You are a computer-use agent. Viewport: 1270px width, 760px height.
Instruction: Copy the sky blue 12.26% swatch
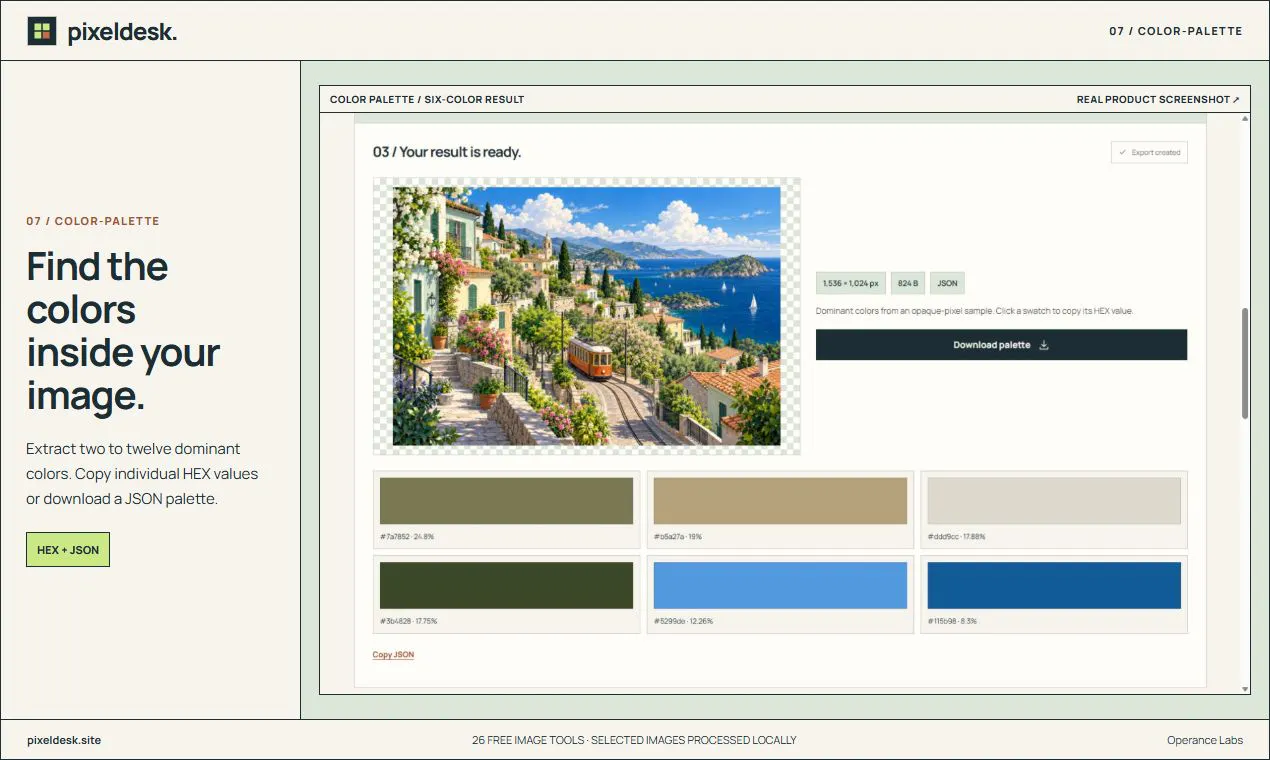click(780, 585)
